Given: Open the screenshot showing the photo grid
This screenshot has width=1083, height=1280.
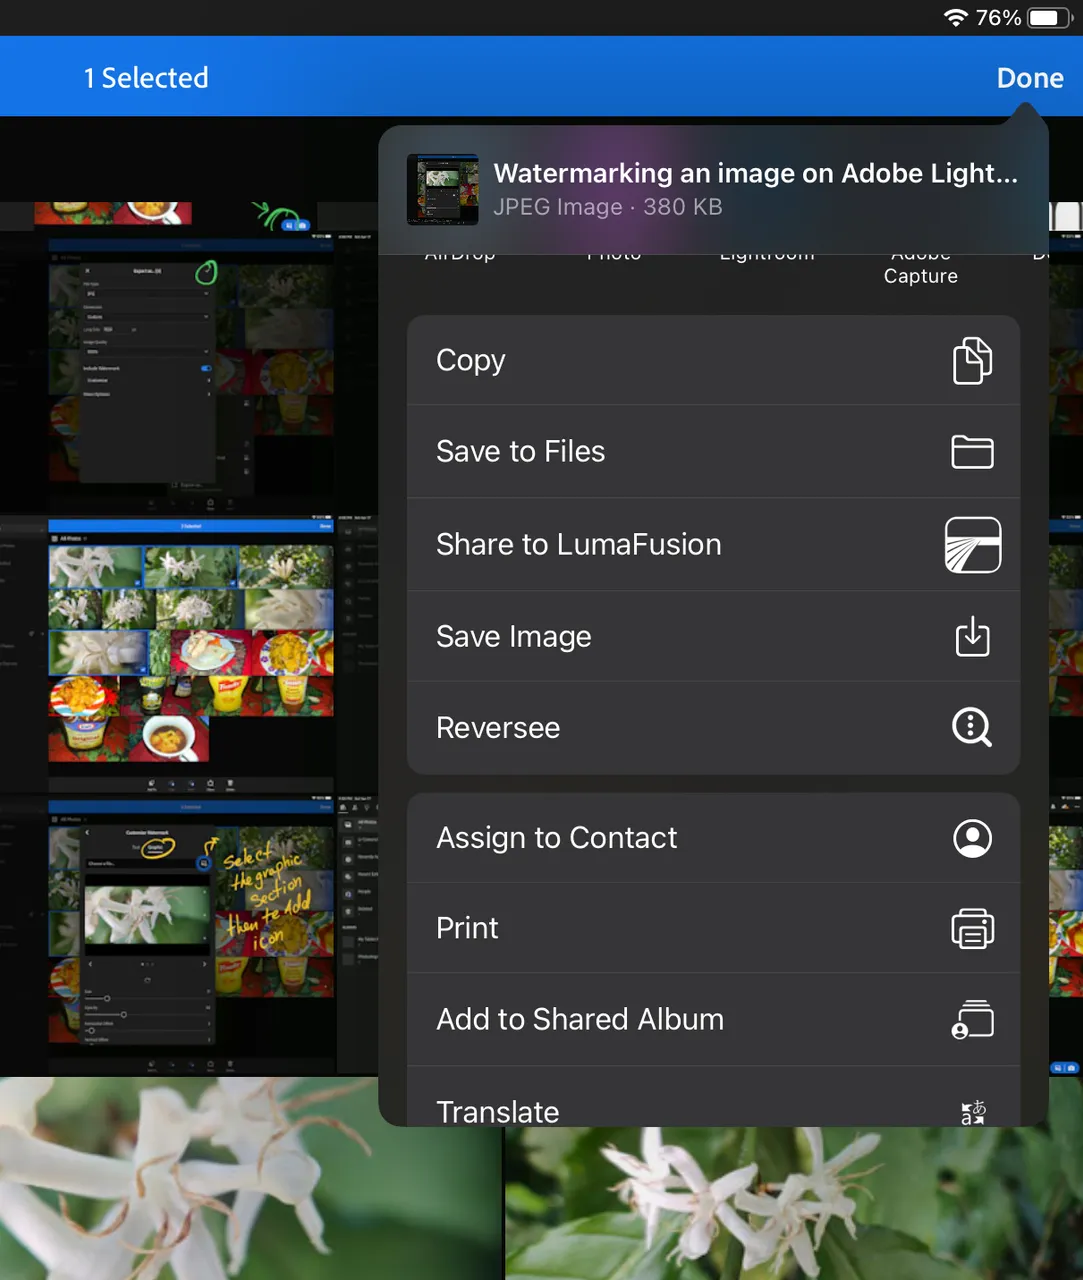Looking at the screenshot, I should [x=190, y=655].
